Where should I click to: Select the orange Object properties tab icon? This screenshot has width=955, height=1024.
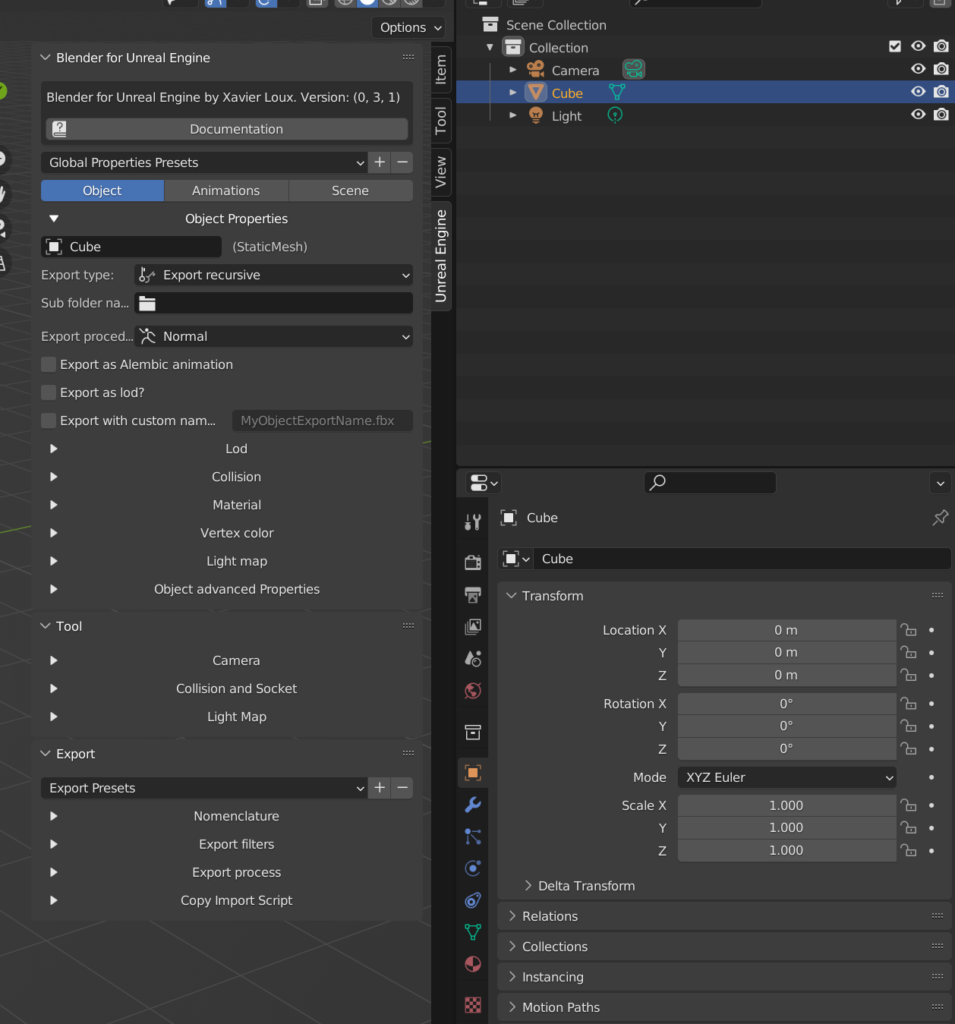tap(473, 773)
